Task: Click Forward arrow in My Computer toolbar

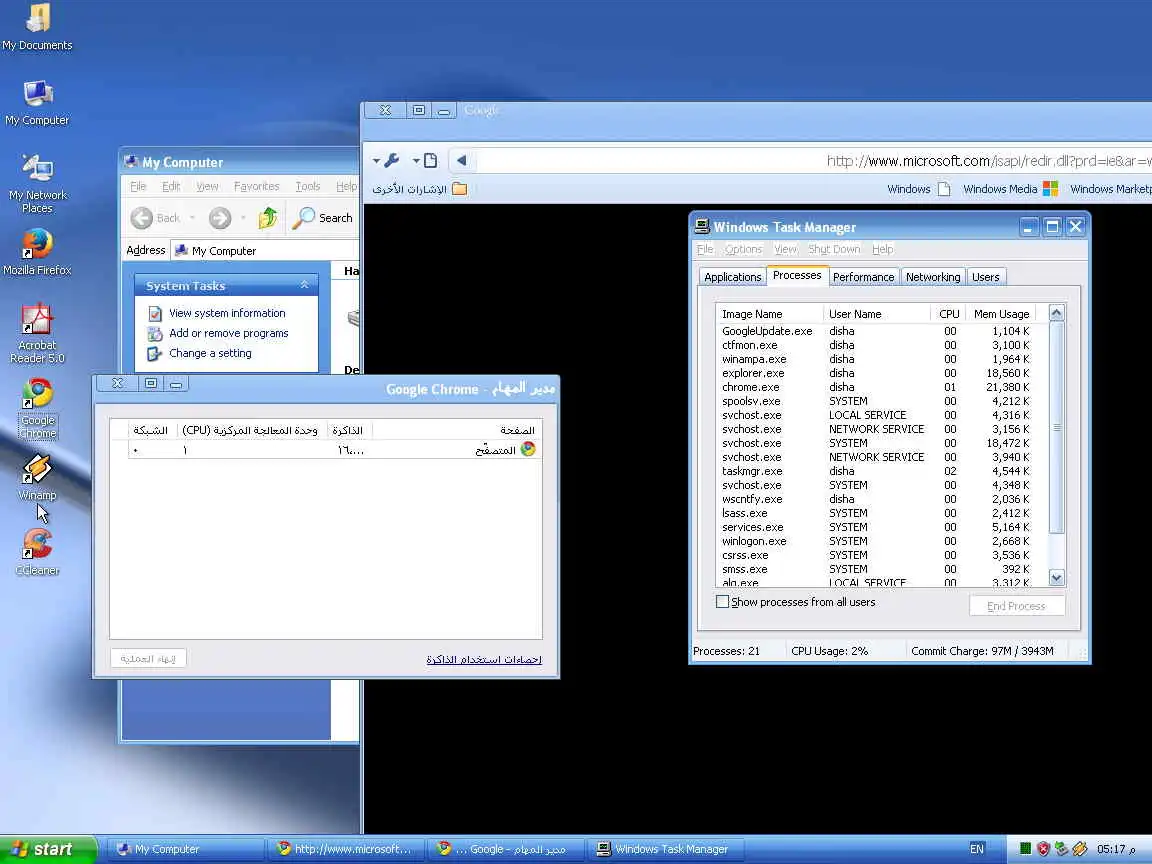Action: (220, 218)
